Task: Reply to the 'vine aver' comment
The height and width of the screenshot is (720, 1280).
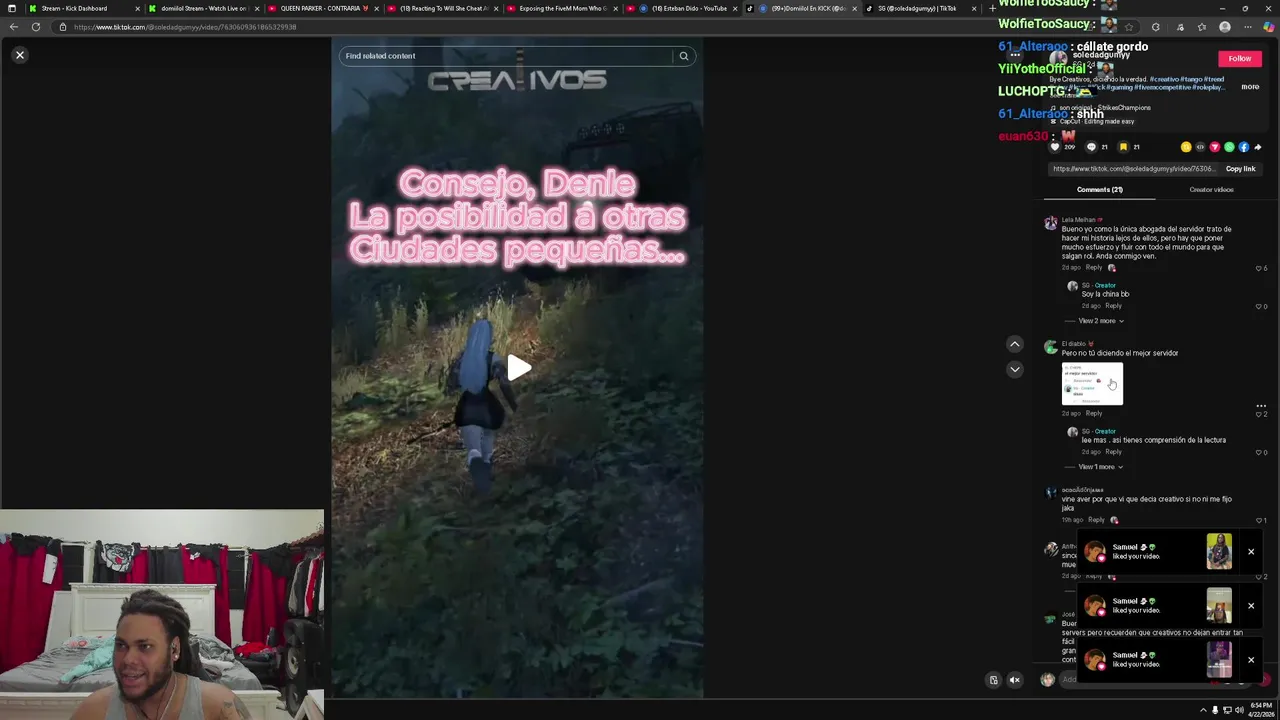Action: pos(1096,520)
